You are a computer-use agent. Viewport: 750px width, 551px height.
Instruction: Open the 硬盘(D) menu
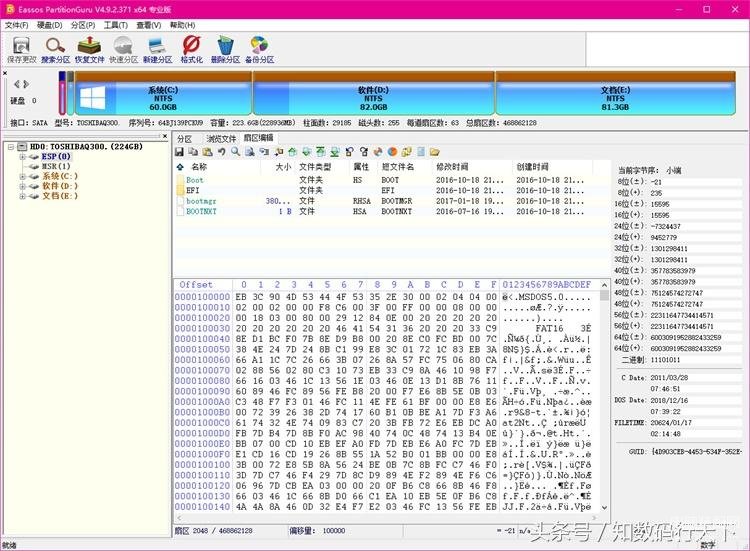pyautogui.click(x=50, y=25)
